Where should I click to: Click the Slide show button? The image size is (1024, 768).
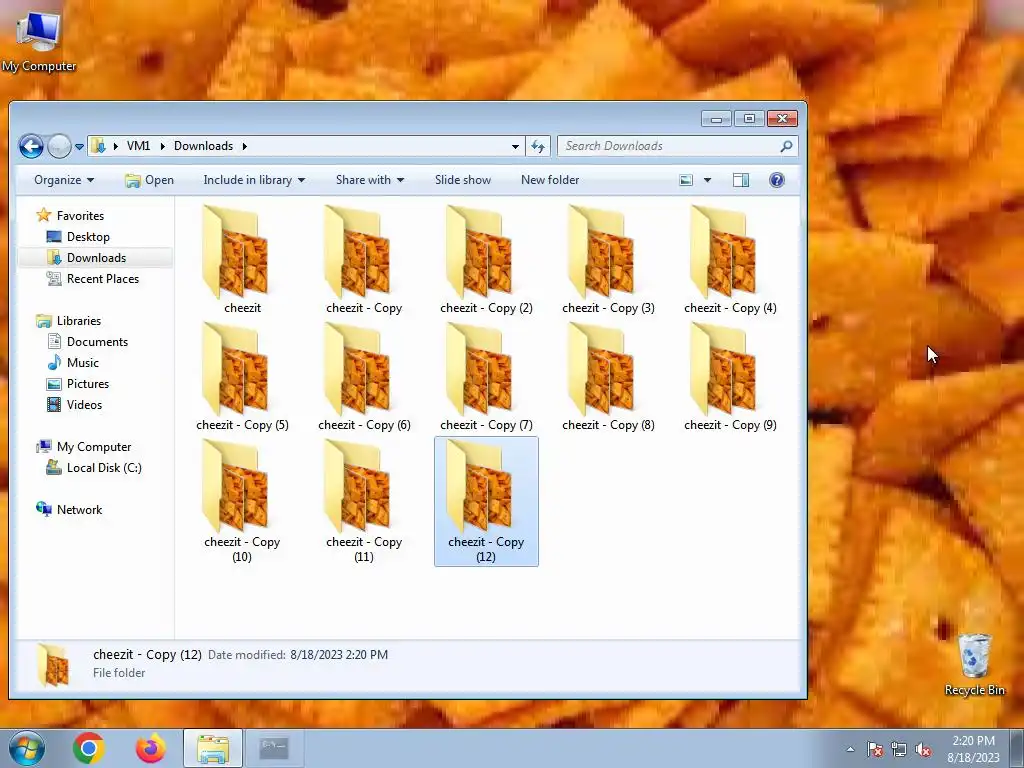click(463, 180)
